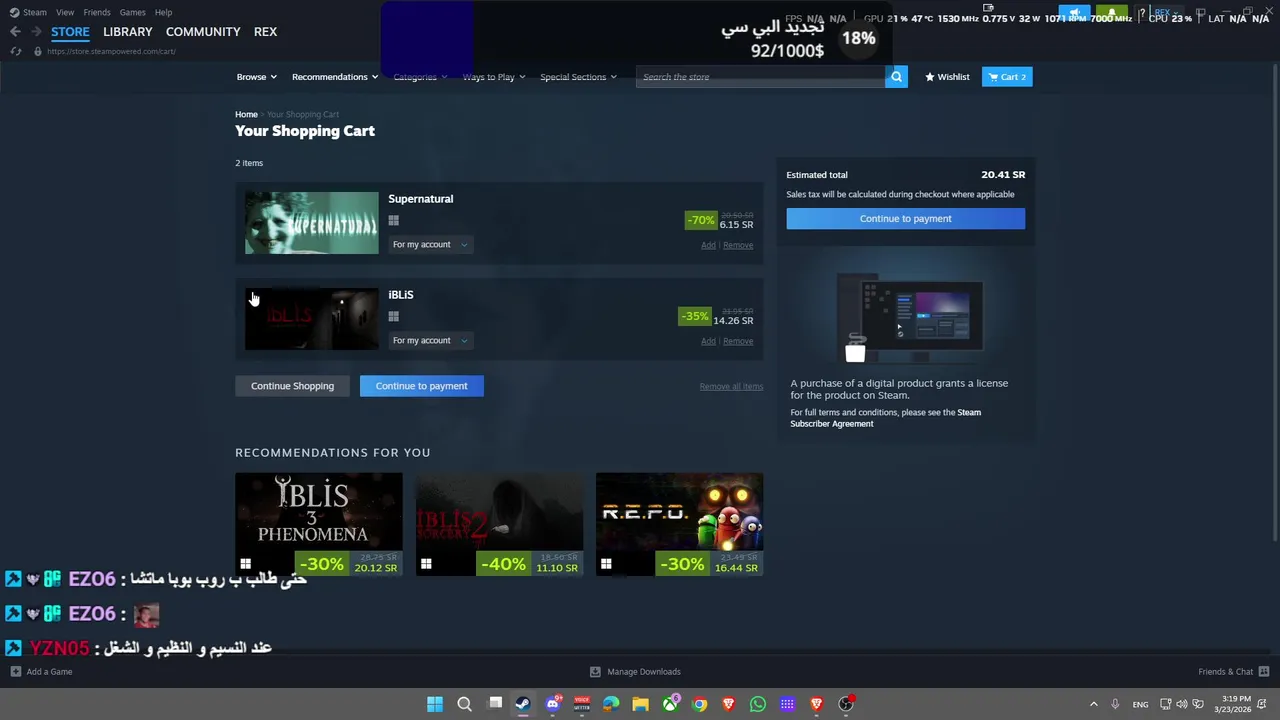Viewport: 1280px width, 720px height.
Task: Open Steam Subscriber Agreement link
Action: pyautogui.click(x=885, y=418)
